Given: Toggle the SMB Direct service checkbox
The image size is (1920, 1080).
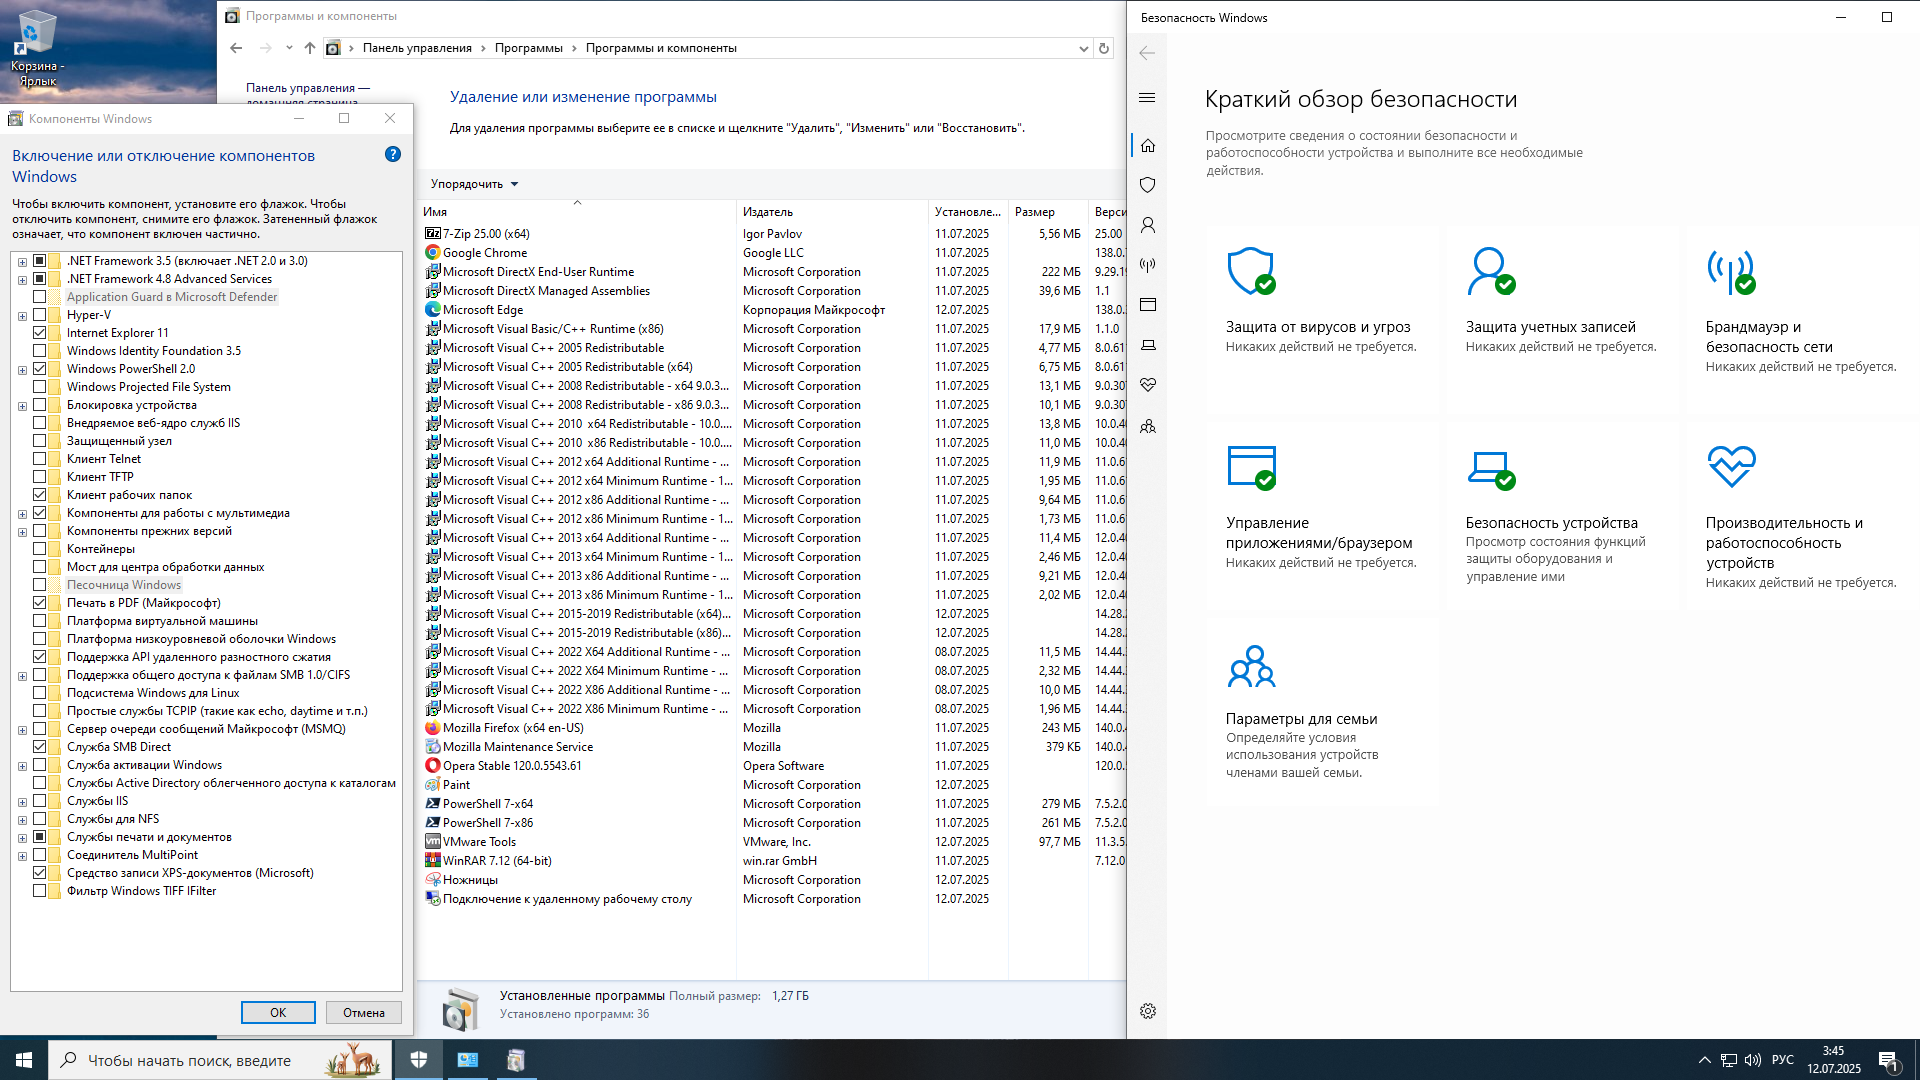Looking at the screenshot, I should (x=40, y=747).
